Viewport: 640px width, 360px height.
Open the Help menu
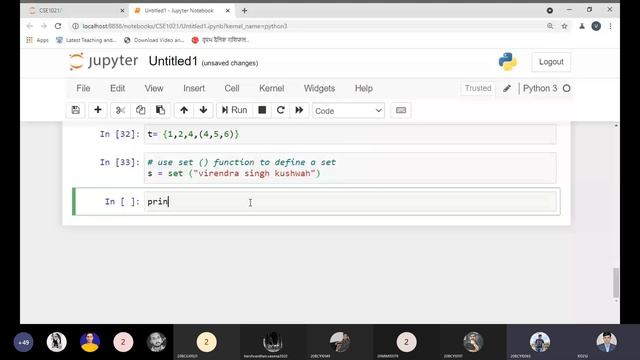(364, 88)
